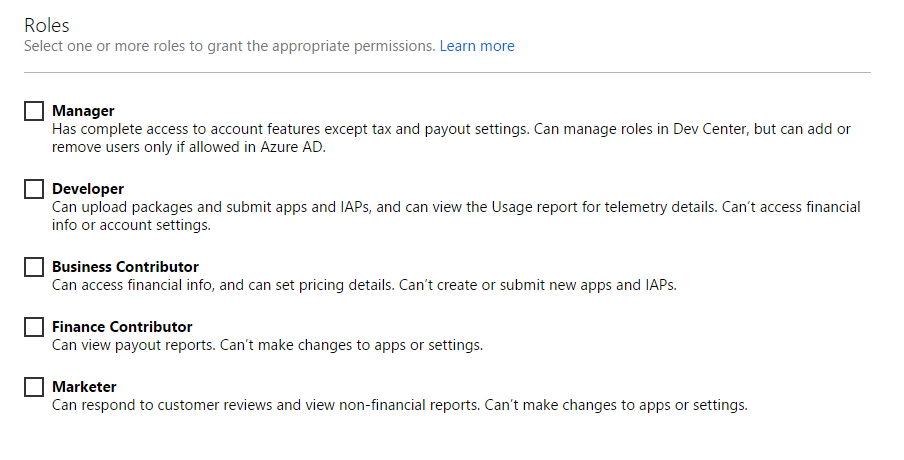
Task: Click the Business Contributor label text
Action: pyautogui.click(x=125, y=267)
